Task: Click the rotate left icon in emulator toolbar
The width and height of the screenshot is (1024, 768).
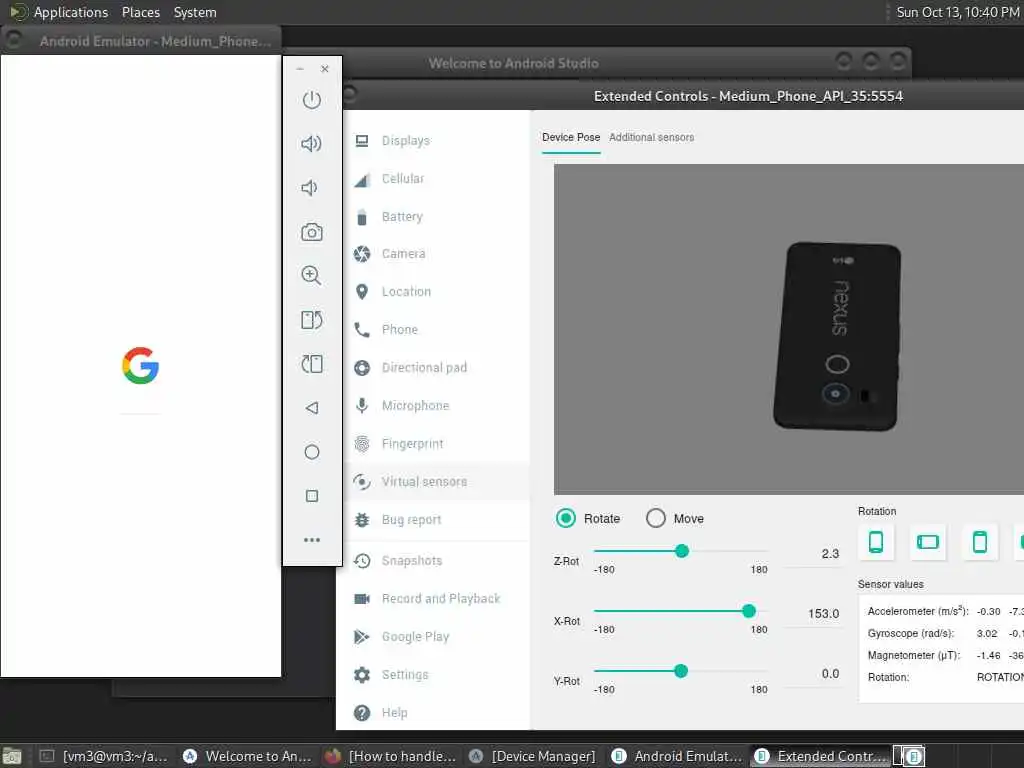Action: pos(312,320)
